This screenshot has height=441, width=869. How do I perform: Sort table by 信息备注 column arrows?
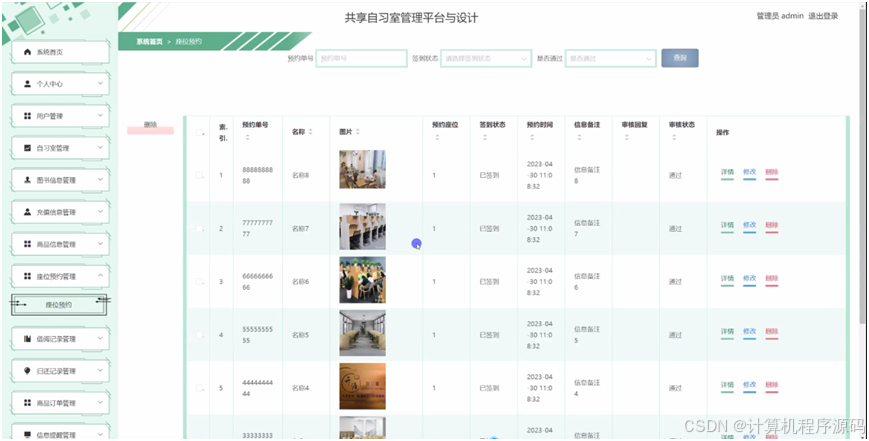(579, 137)
